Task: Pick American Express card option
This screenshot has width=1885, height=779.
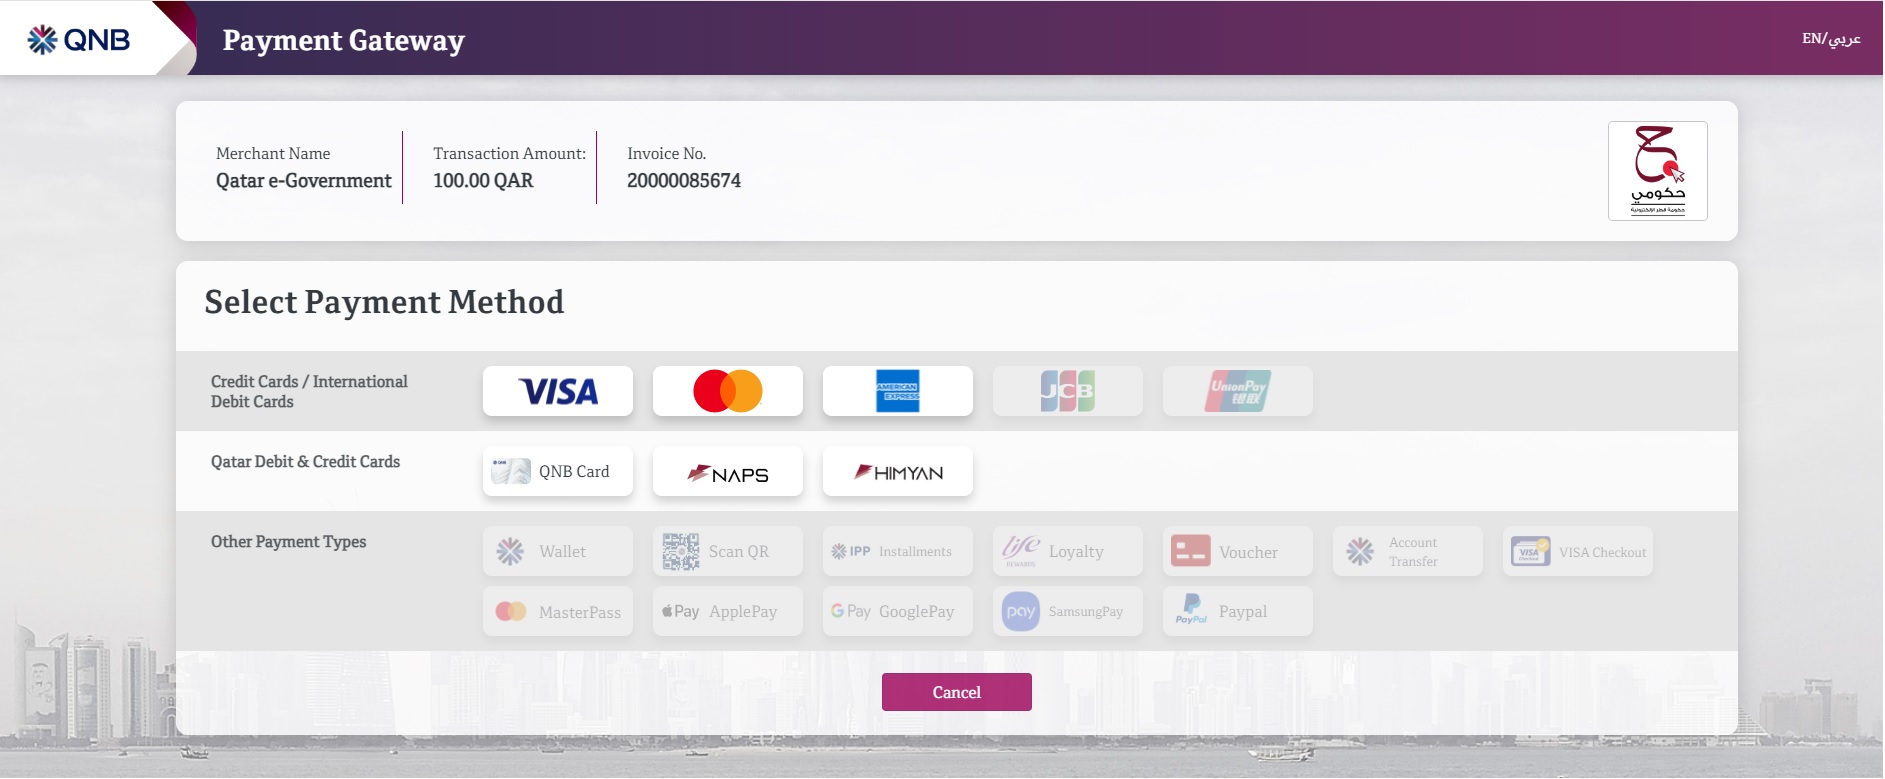Action: coord(897,391)
